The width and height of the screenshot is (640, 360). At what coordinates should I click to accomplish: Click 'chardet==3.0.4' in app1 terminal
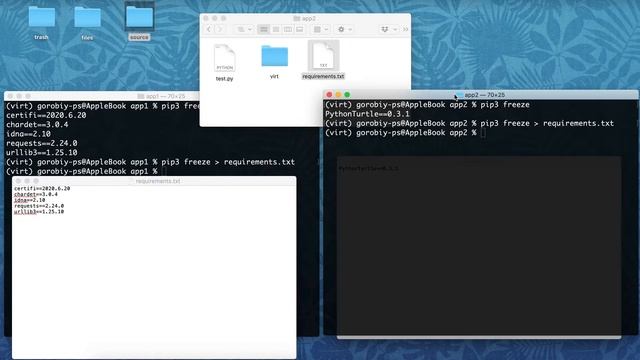click(x=37, y=124)
